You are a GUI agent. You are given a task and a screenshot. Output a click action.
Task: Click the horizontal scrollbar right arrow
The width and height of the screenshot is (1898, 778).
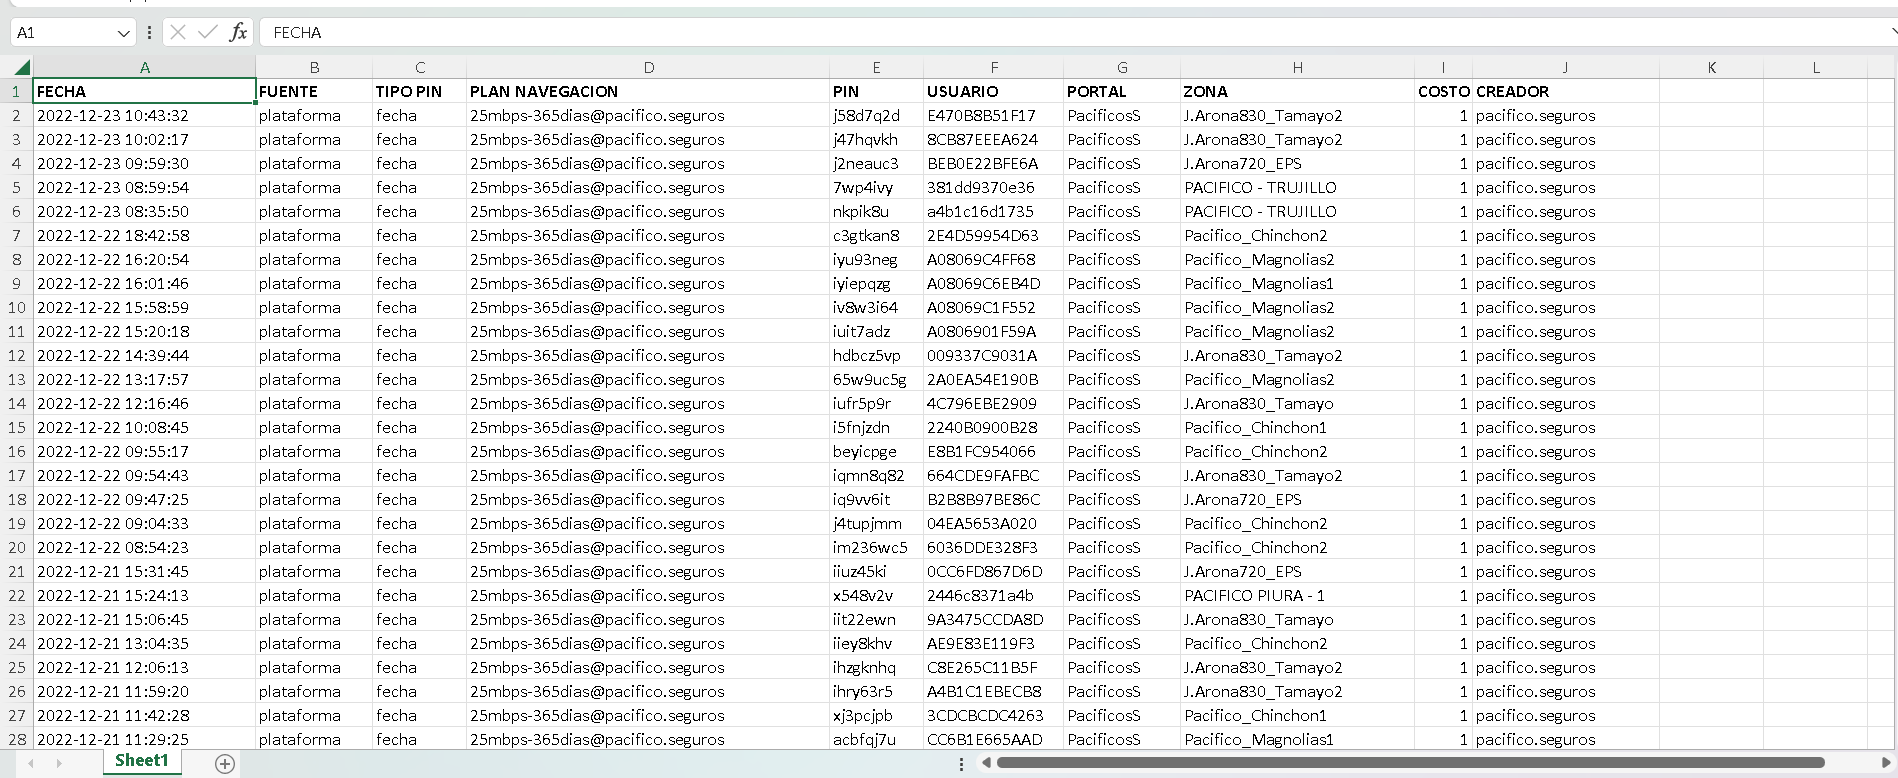coord(1886,763)
